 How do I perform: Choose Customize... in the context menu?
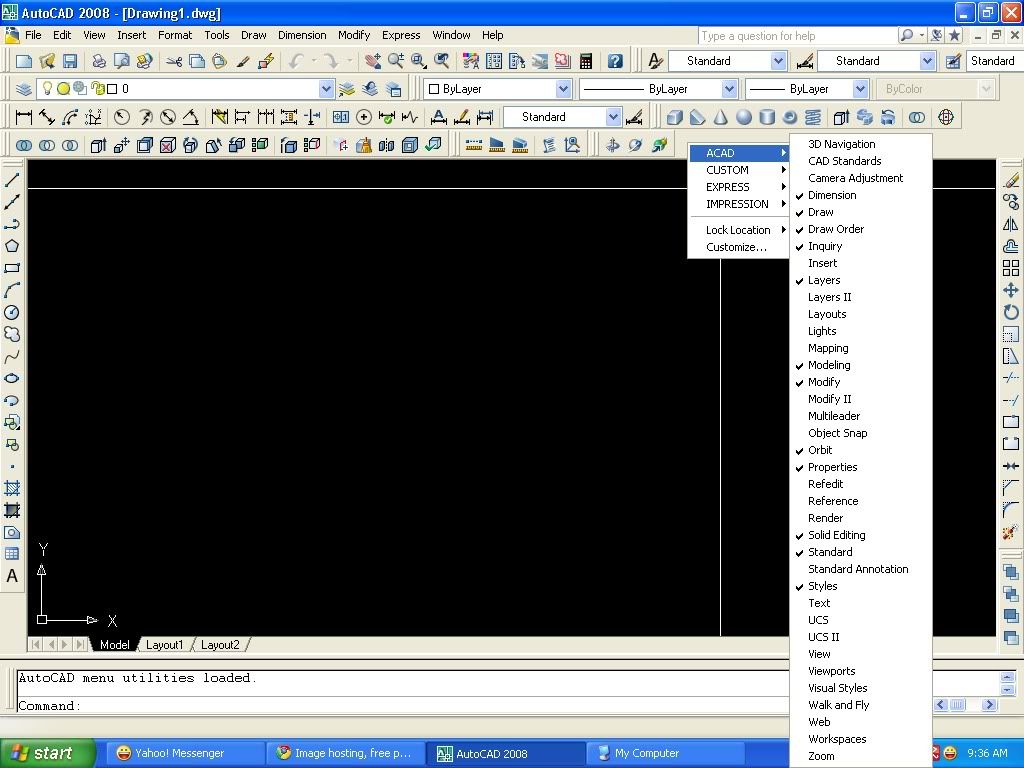pyautogui.click(x=739, y=247)
